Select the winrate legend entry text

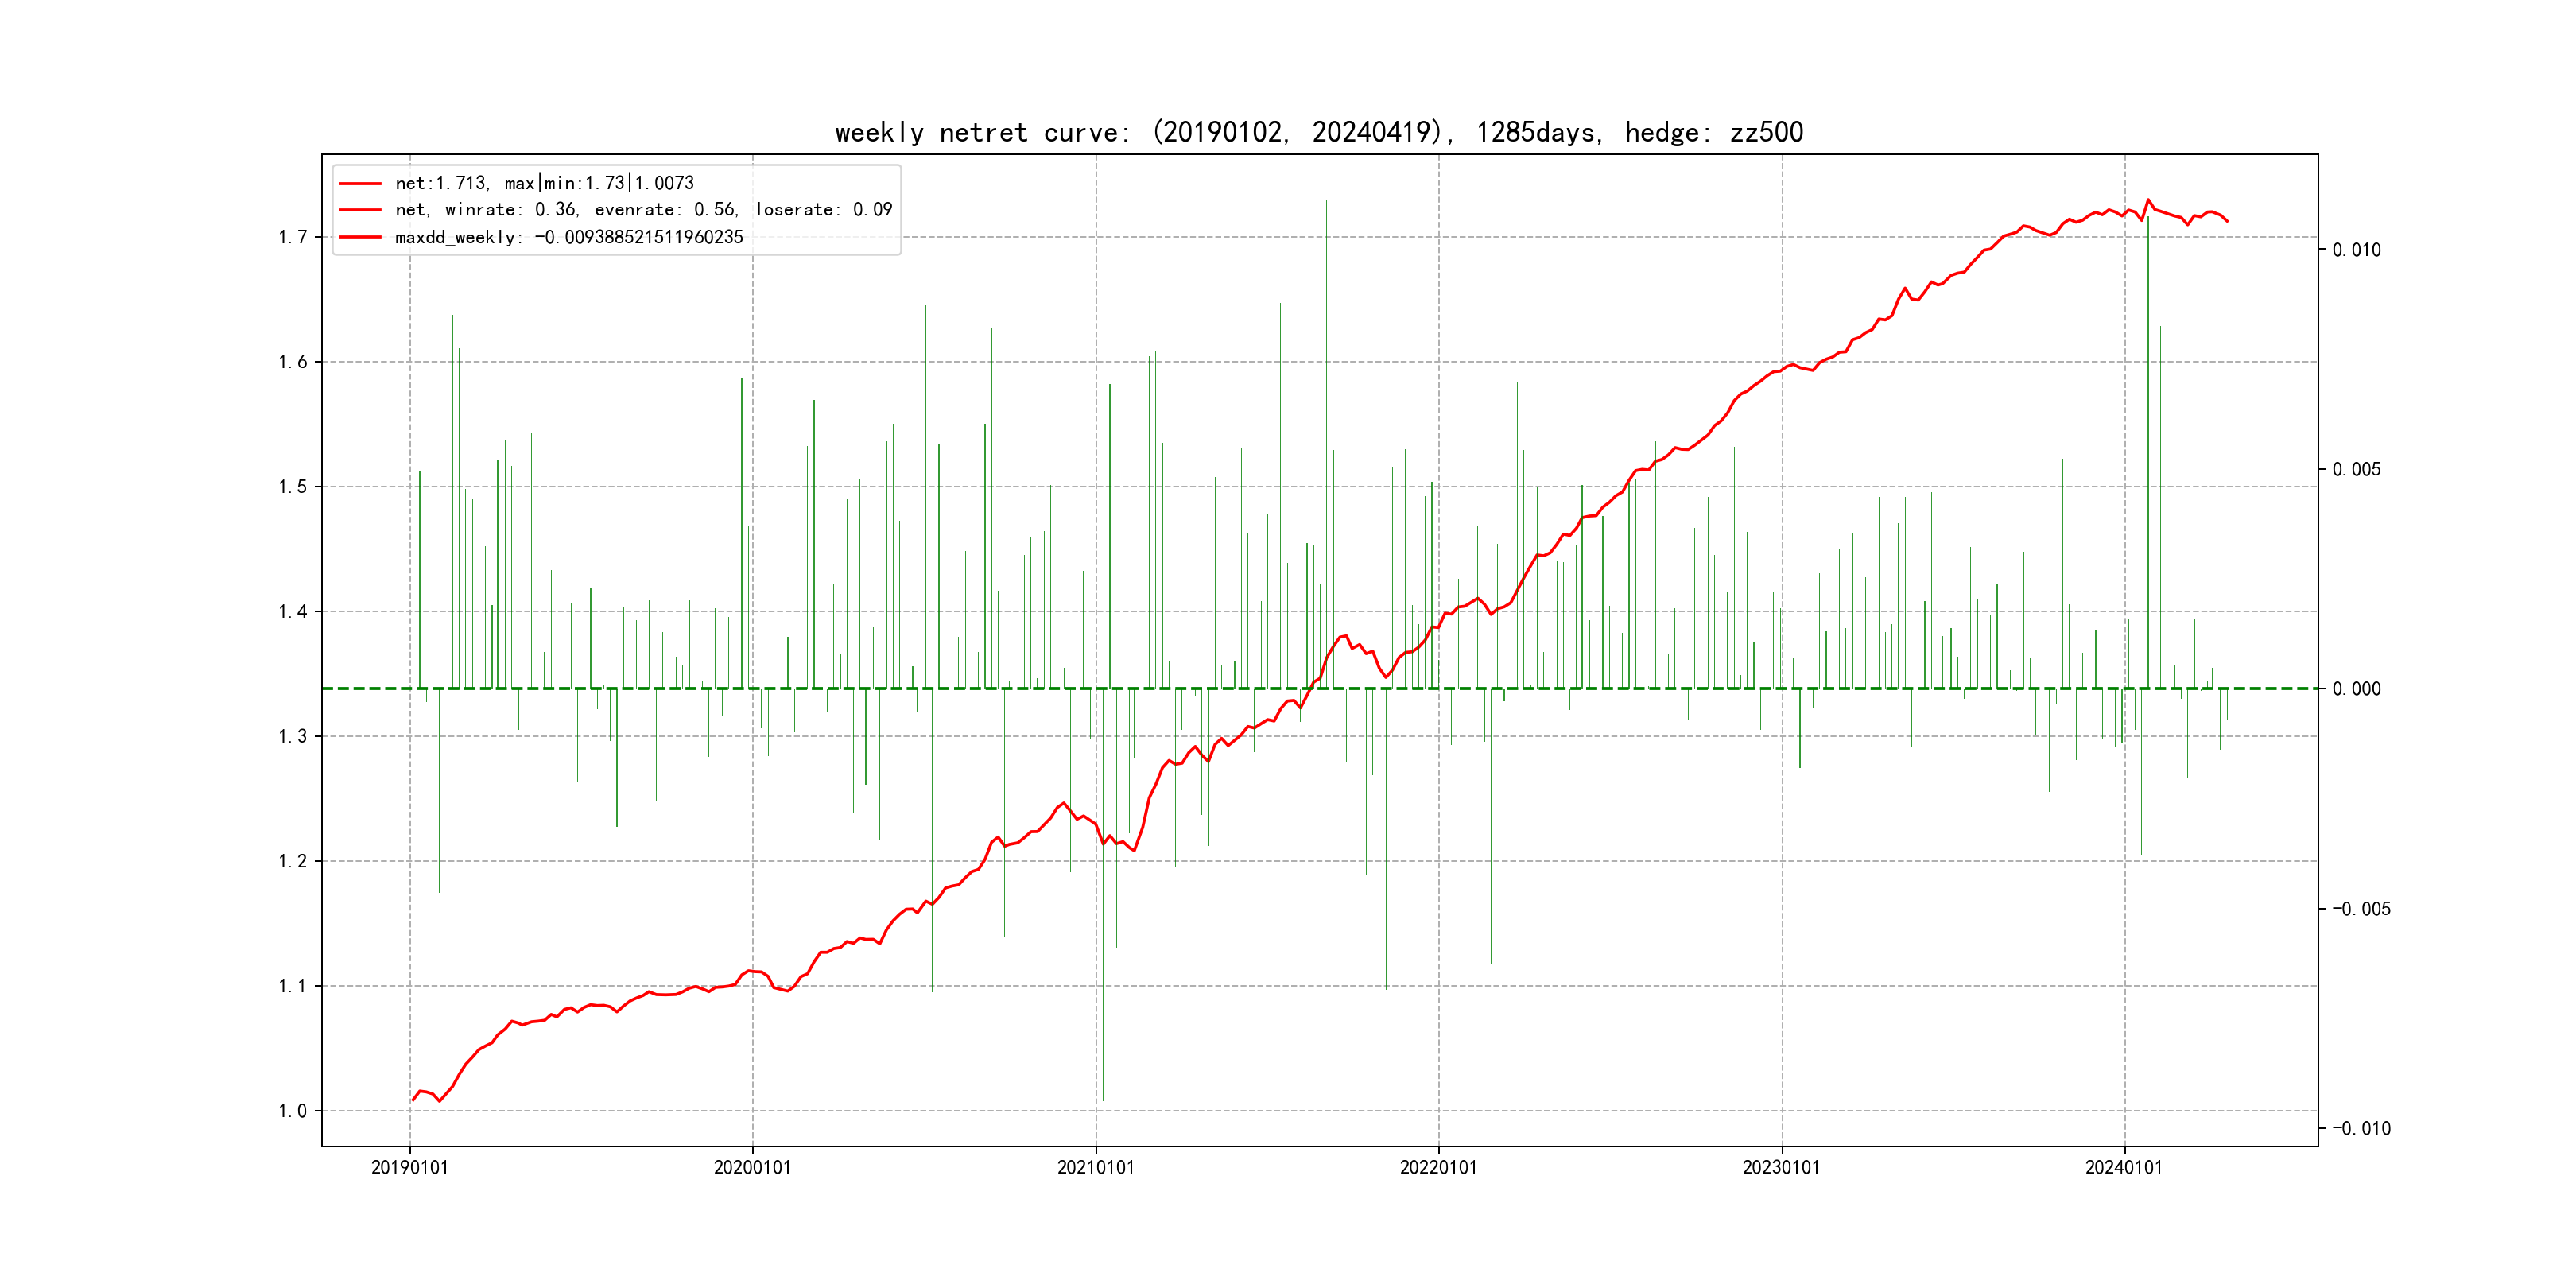pyautogui.click(x=643, y=210)
